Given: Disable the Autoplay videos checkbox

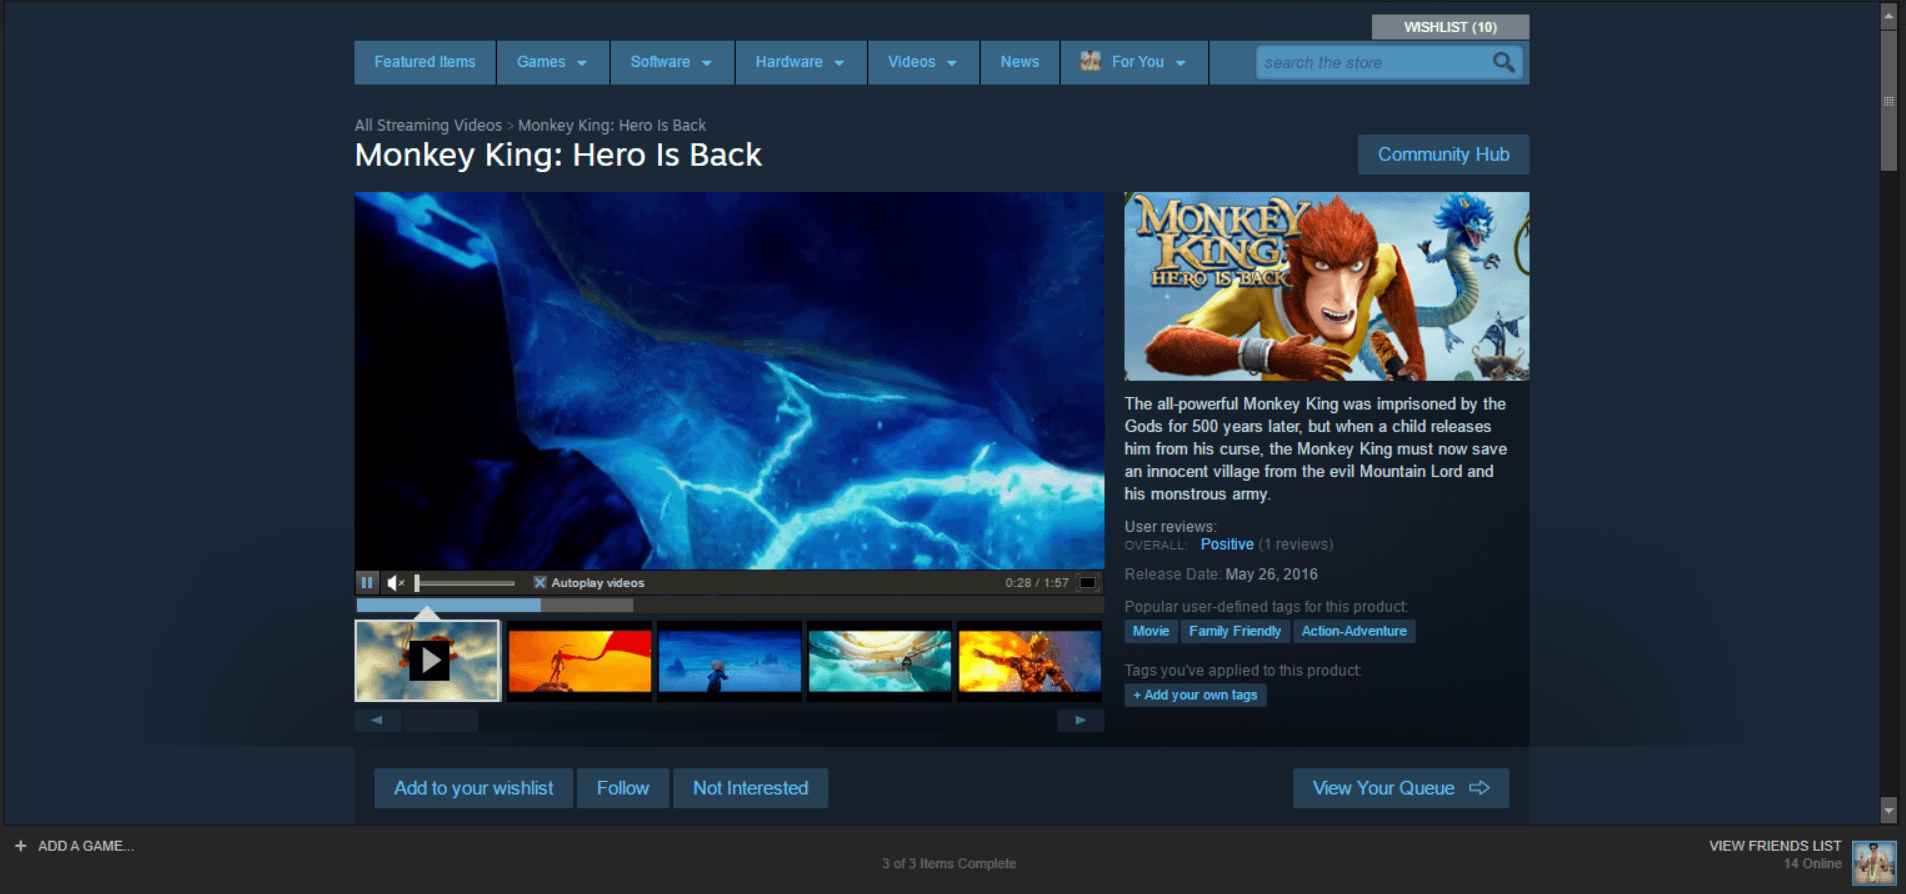Looking at the screenshot, I should click(540, 582).
